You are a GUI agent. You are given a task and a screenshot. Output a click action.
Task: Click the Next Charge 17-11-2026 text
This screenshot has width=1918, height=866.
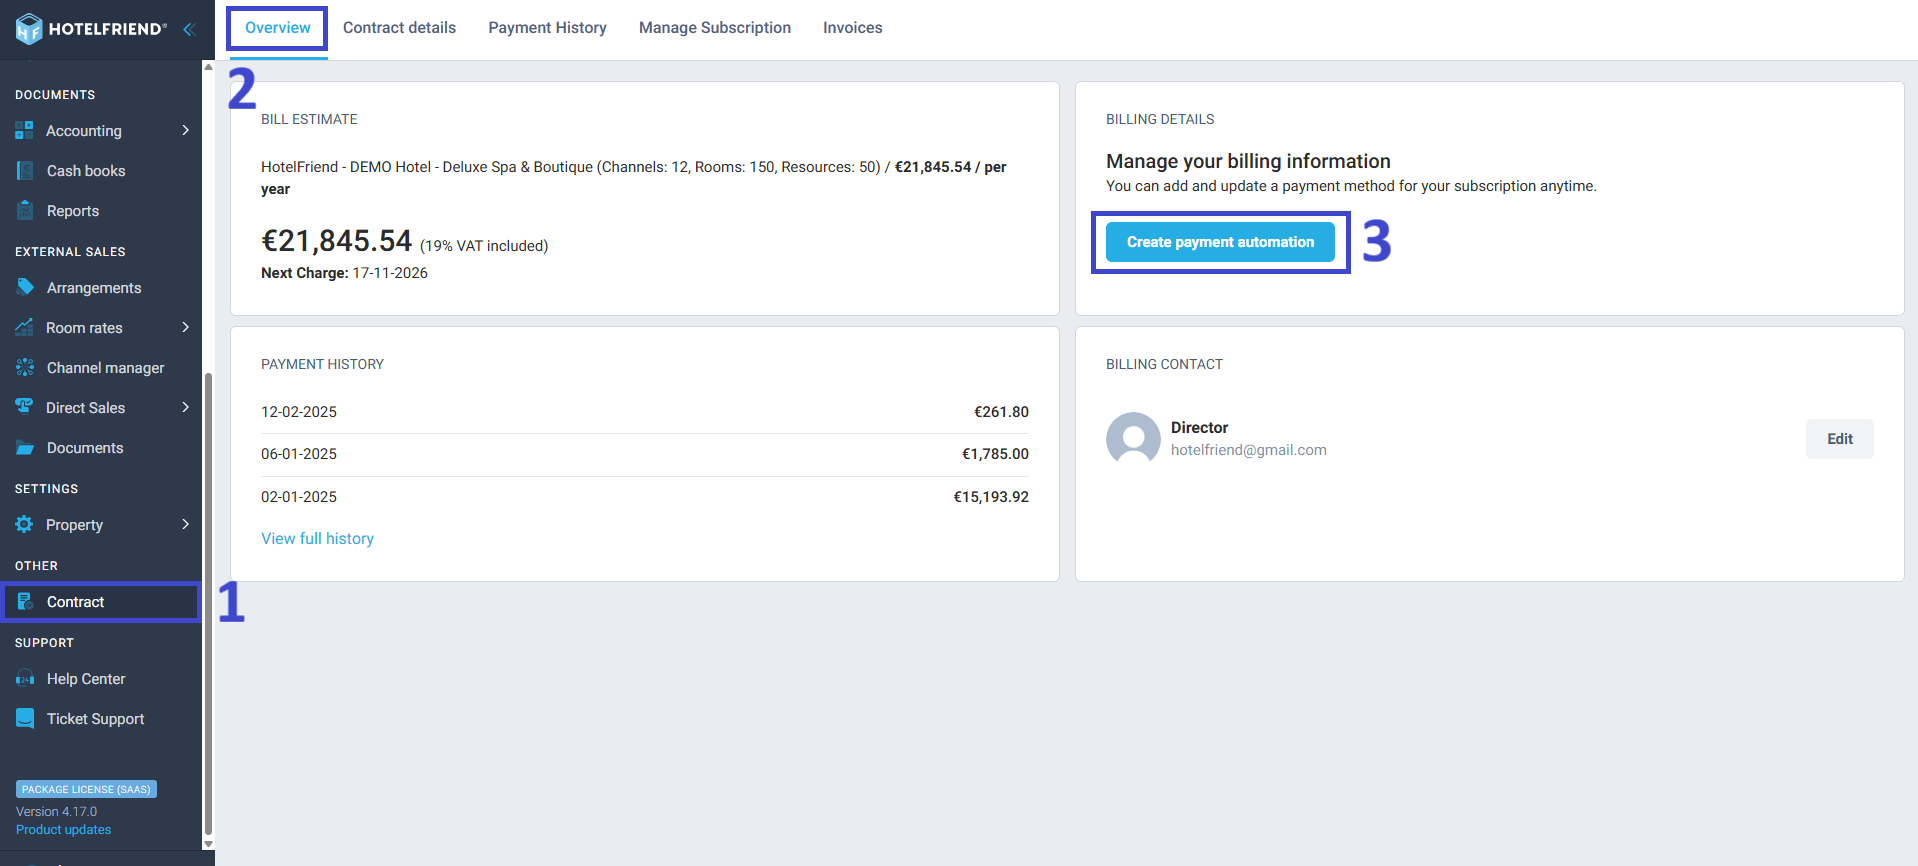(x=344, y=273)
